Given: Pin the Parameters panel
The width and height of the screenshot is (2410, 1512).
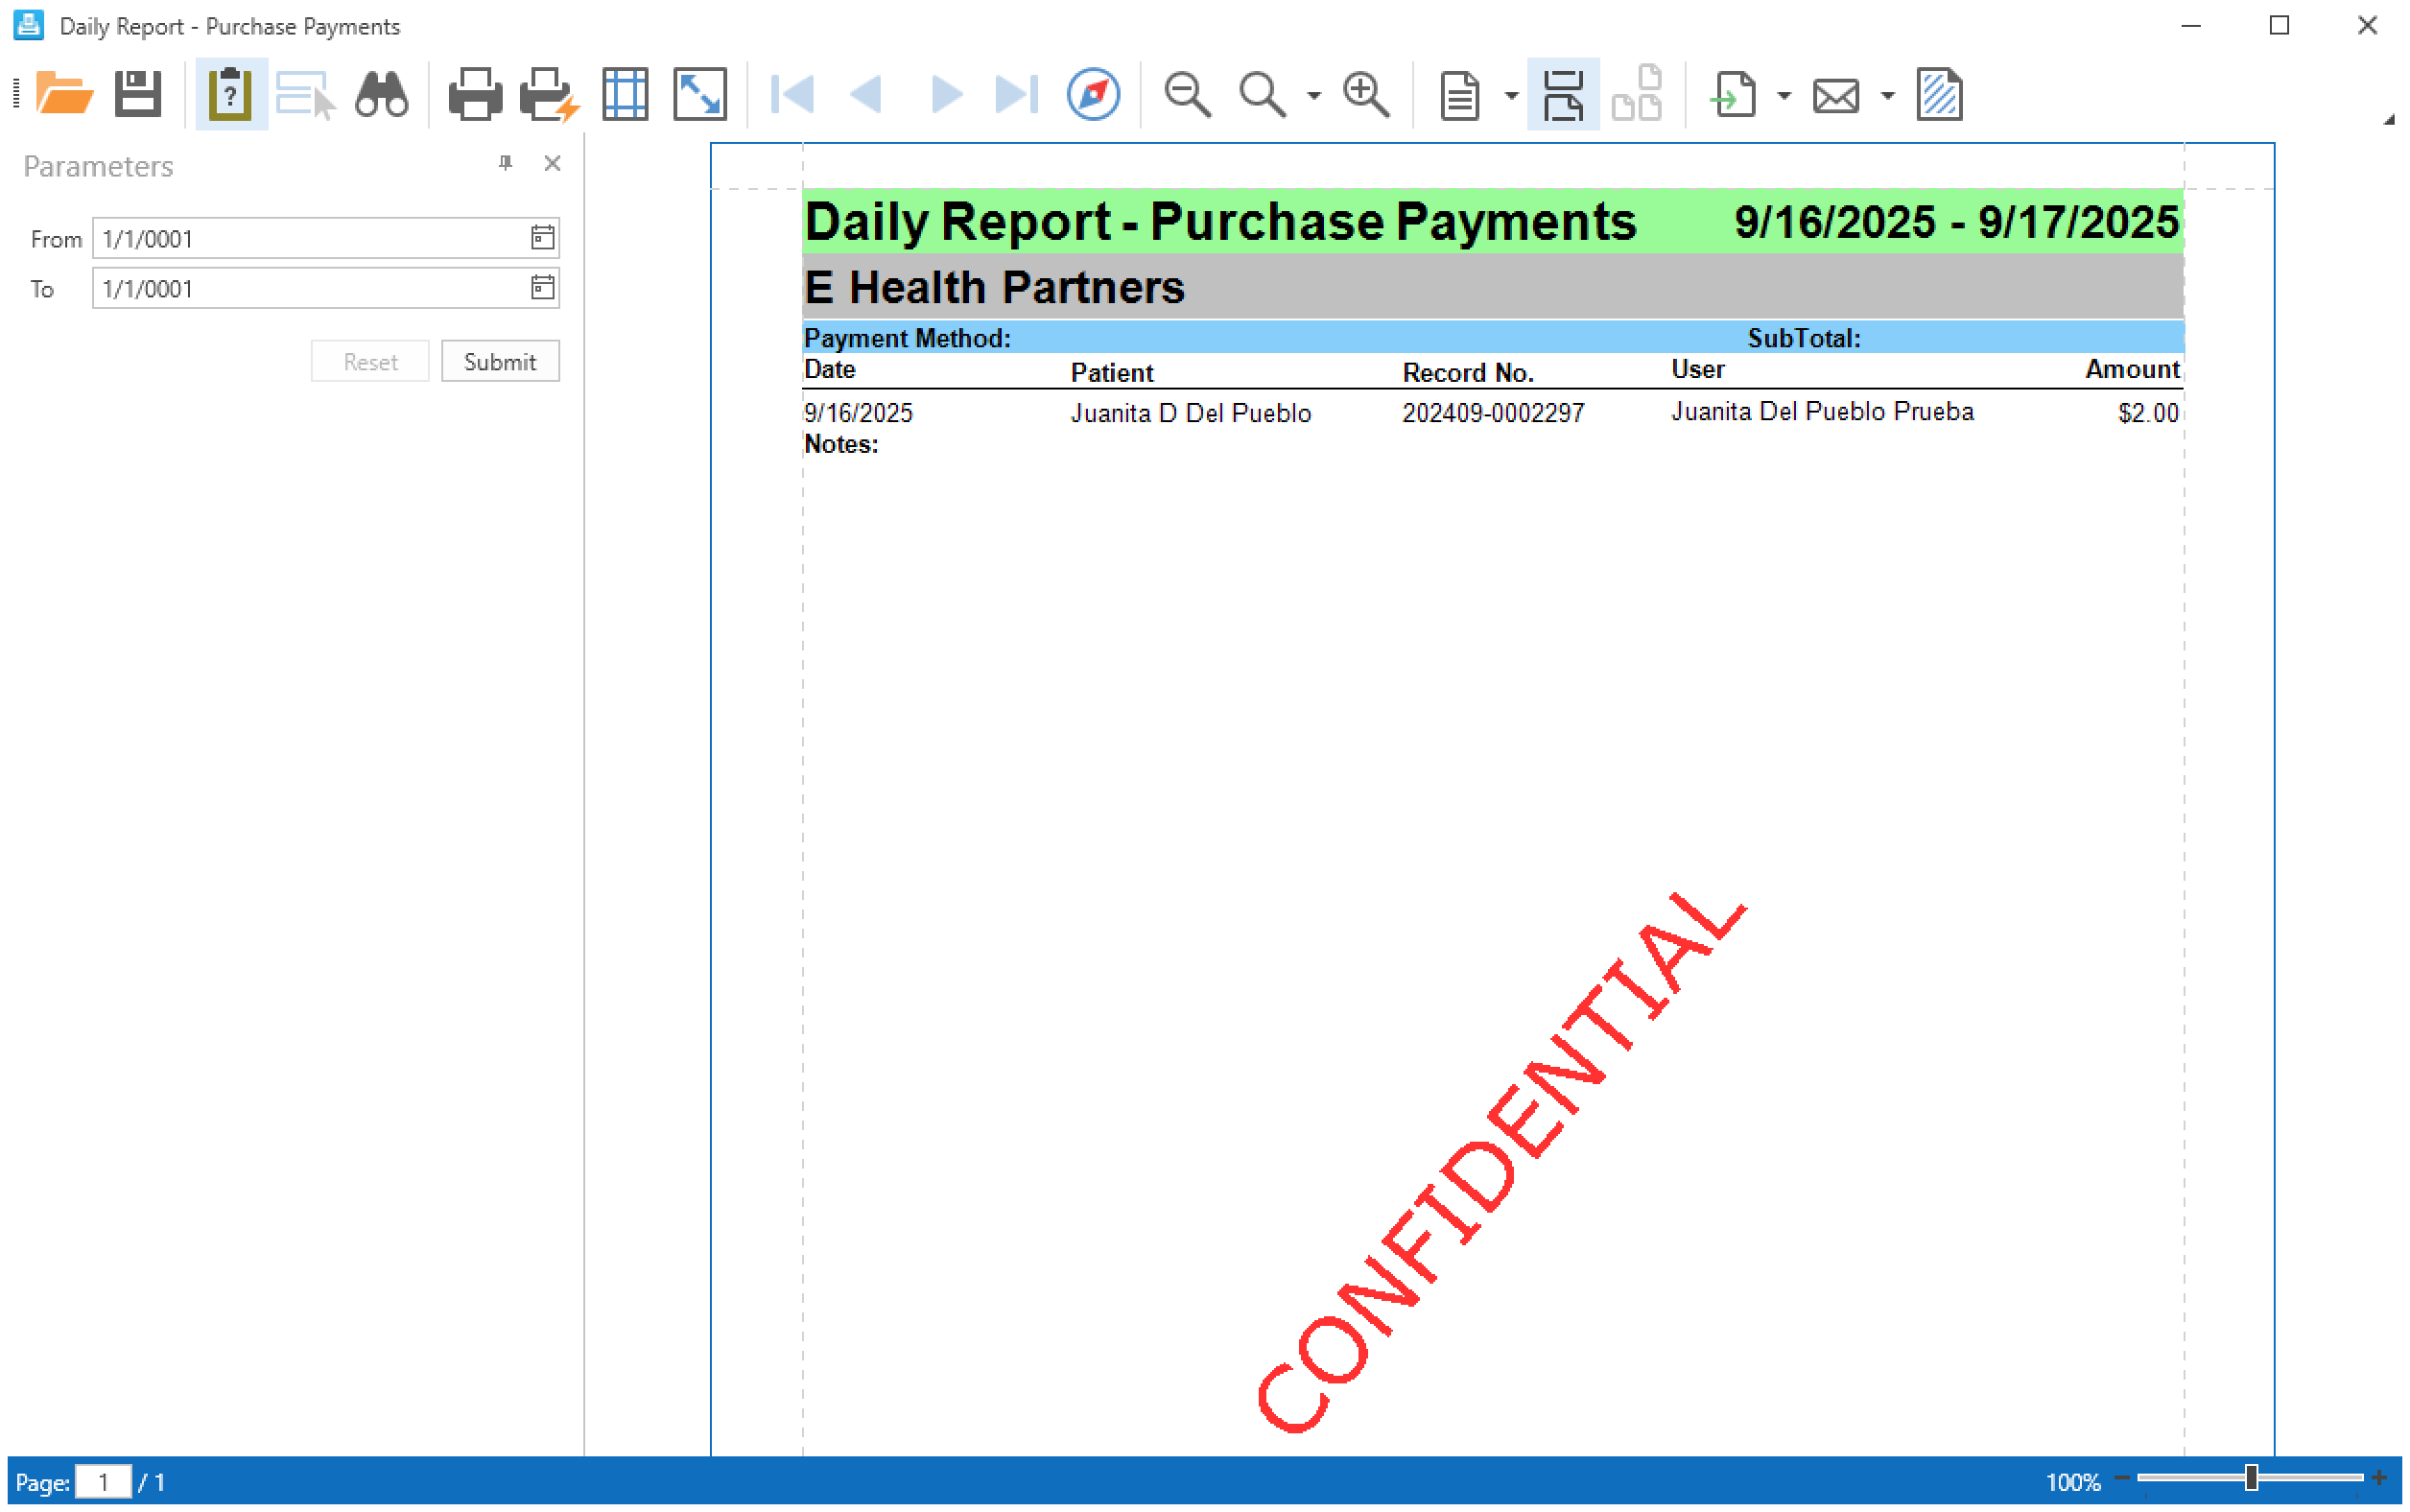Looking at the screenshot, I should click(505, 163).
